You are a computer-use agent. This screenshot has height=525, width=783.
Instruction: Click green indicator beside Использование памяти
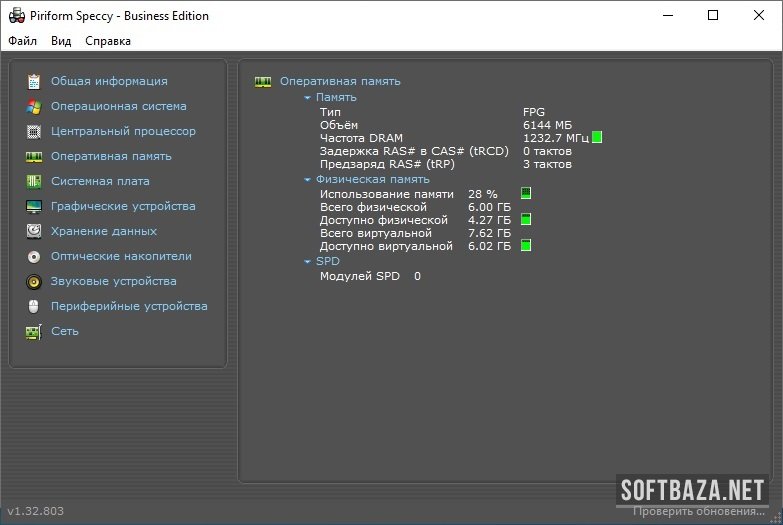526,193
